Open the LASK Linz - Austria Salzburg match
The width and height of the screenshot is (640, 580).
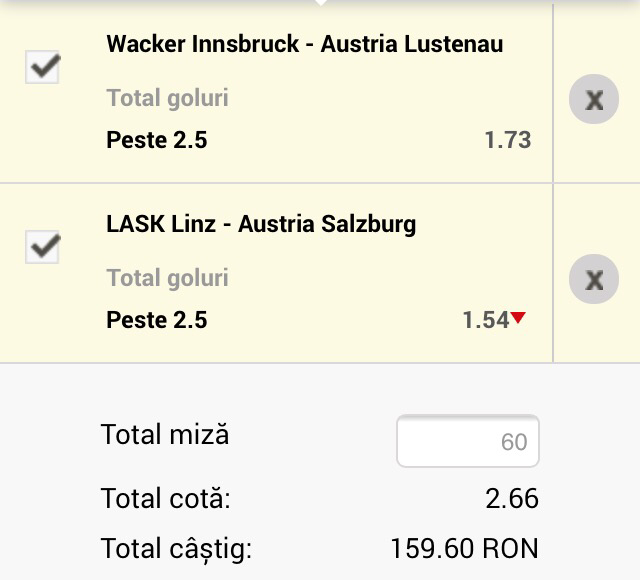coord(260,224)
